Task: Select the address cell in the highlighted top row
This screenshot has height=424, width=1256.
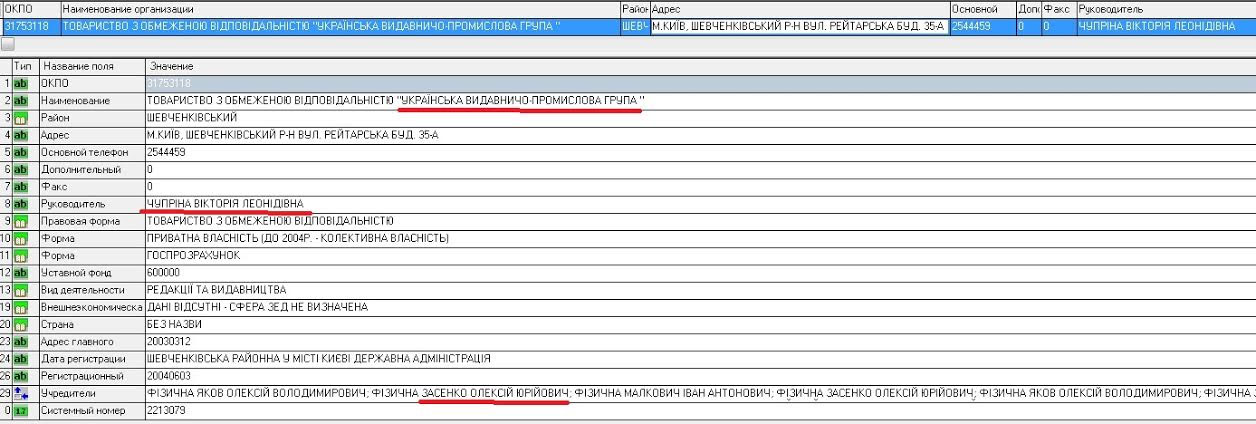Action: 798,26
